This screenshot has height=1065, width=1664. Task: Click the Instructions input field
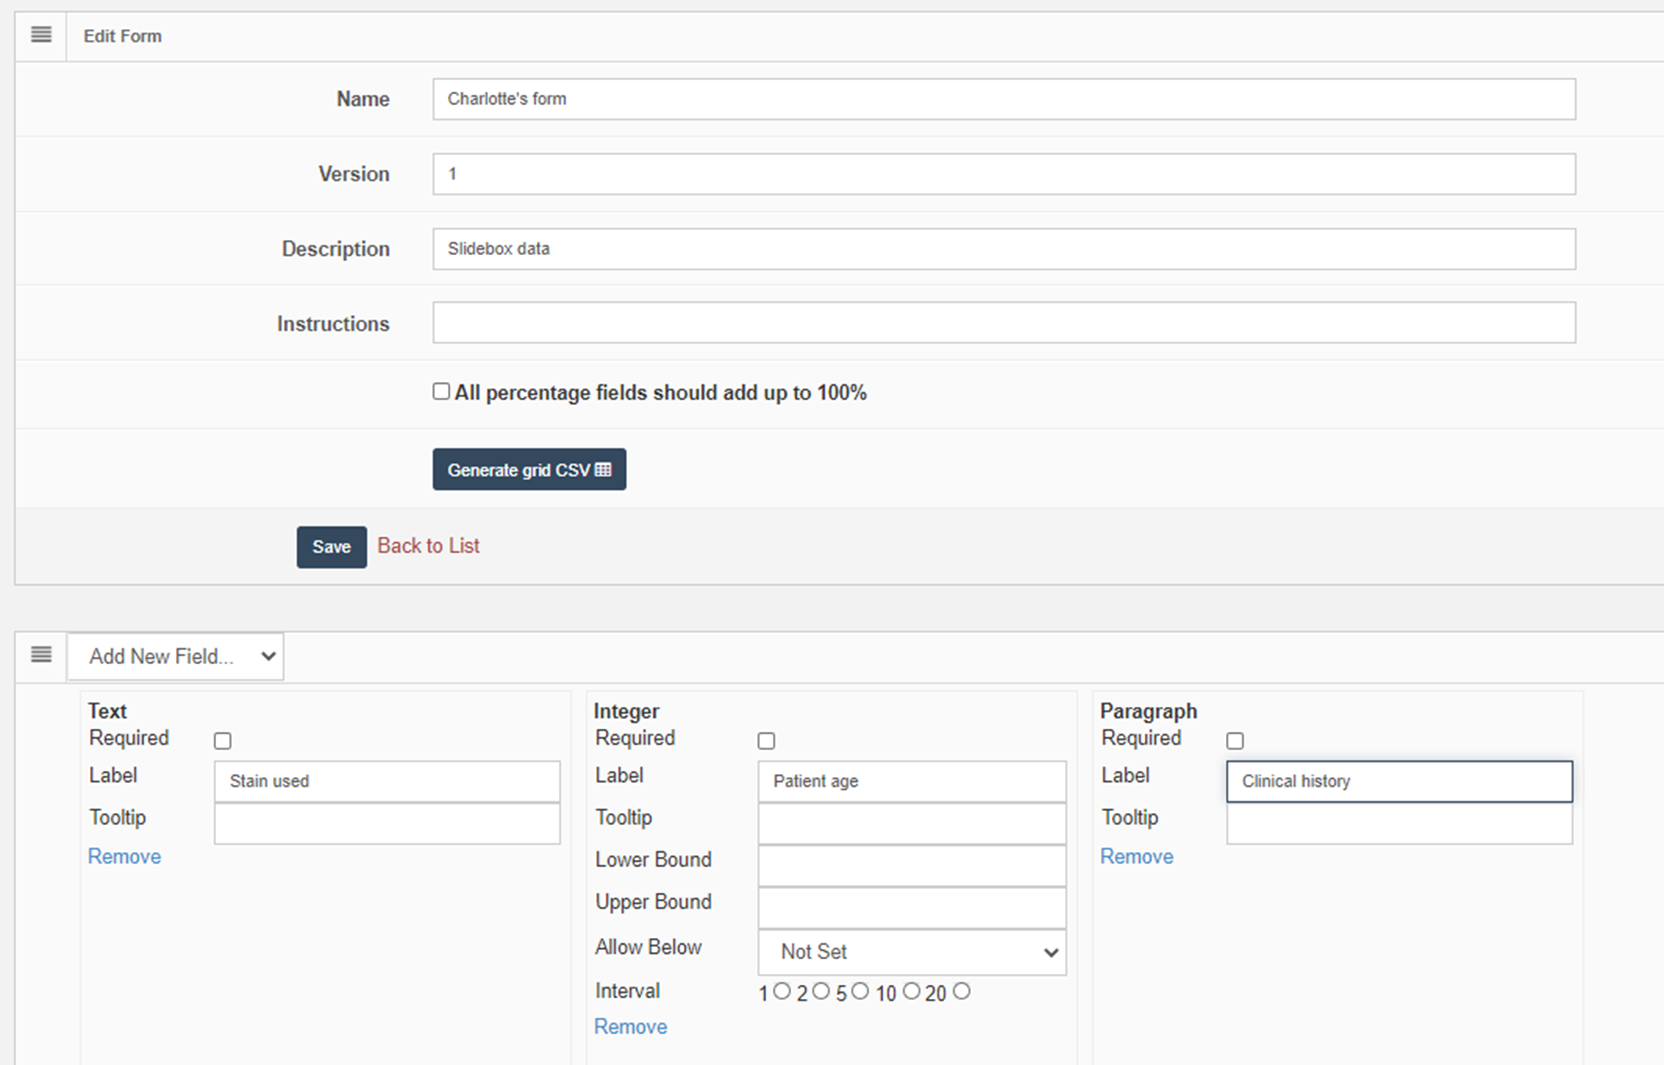(x=1003, y=323)
